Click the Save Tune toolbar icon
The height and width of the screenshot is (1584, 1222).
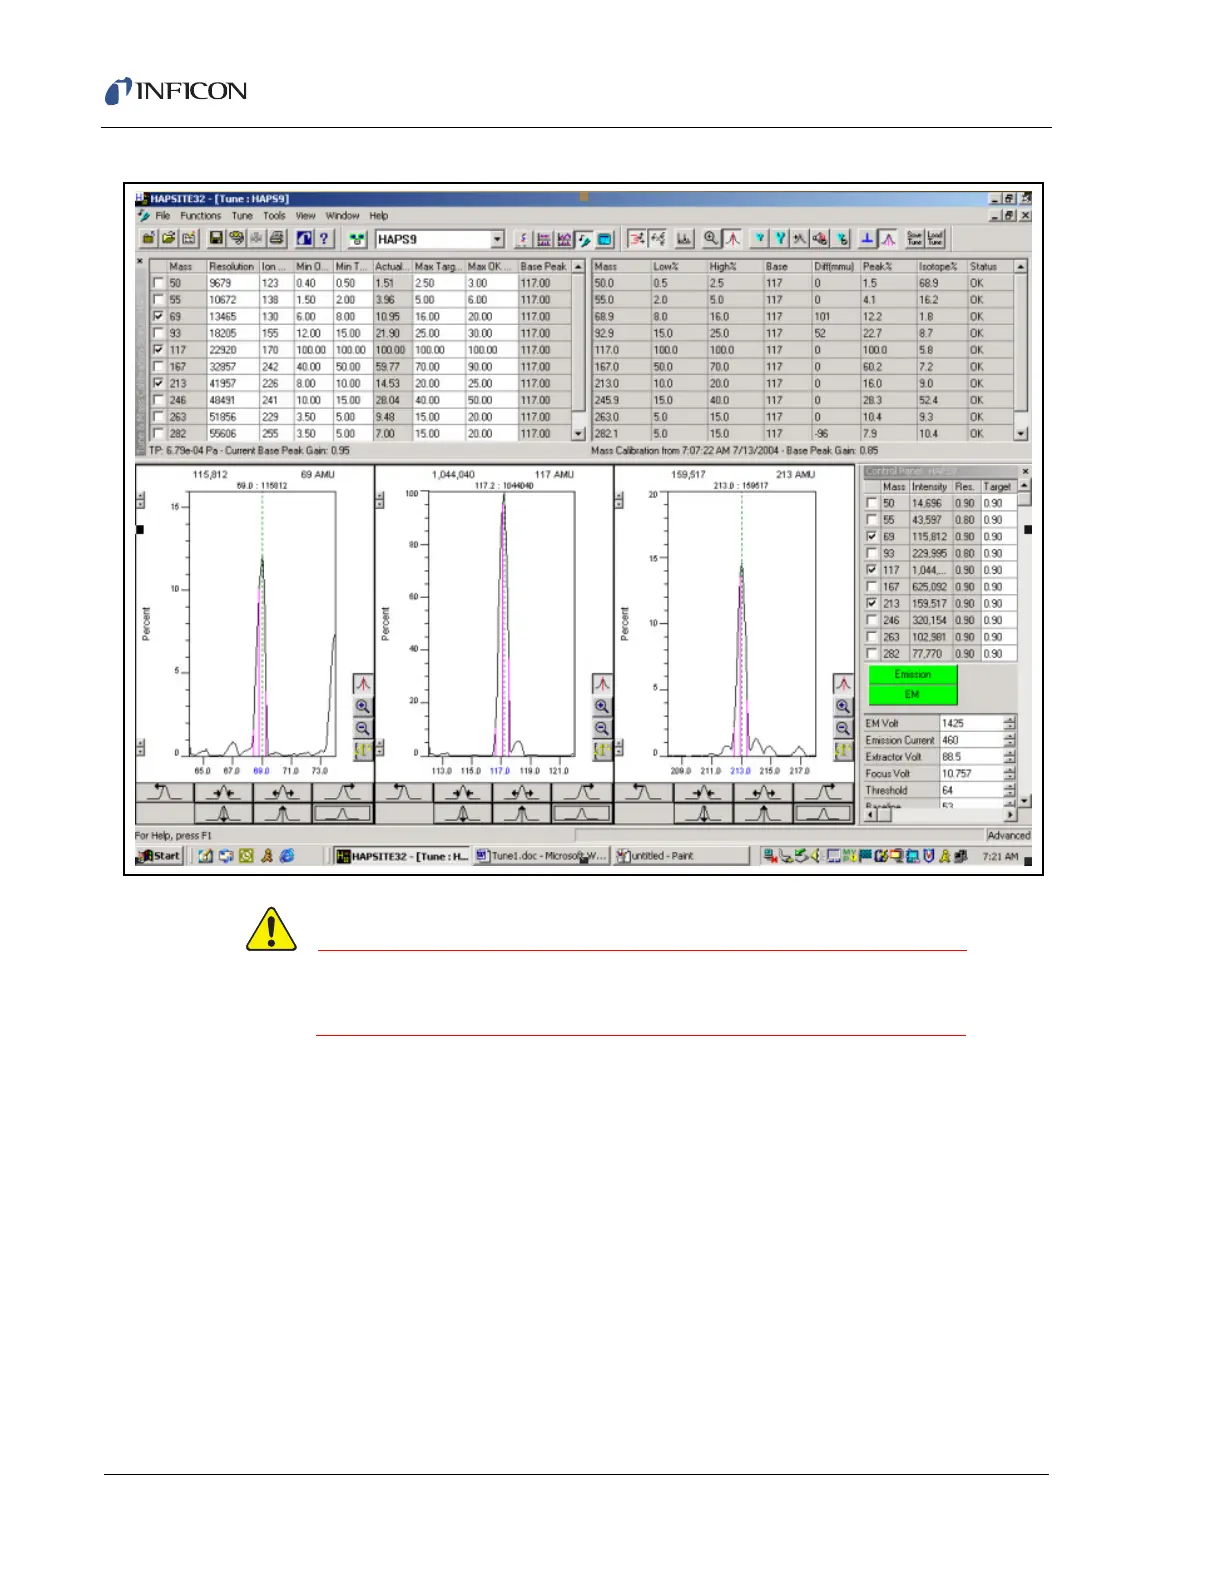pos(914,239)
